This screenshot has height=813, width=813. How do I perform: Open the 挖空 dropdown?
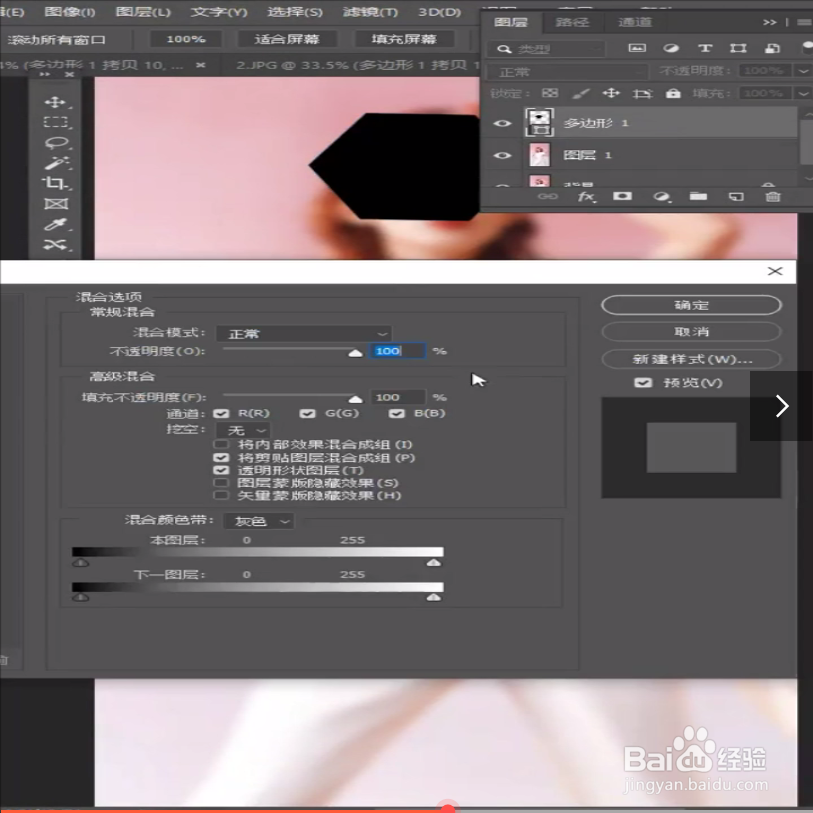click(243, 429)
